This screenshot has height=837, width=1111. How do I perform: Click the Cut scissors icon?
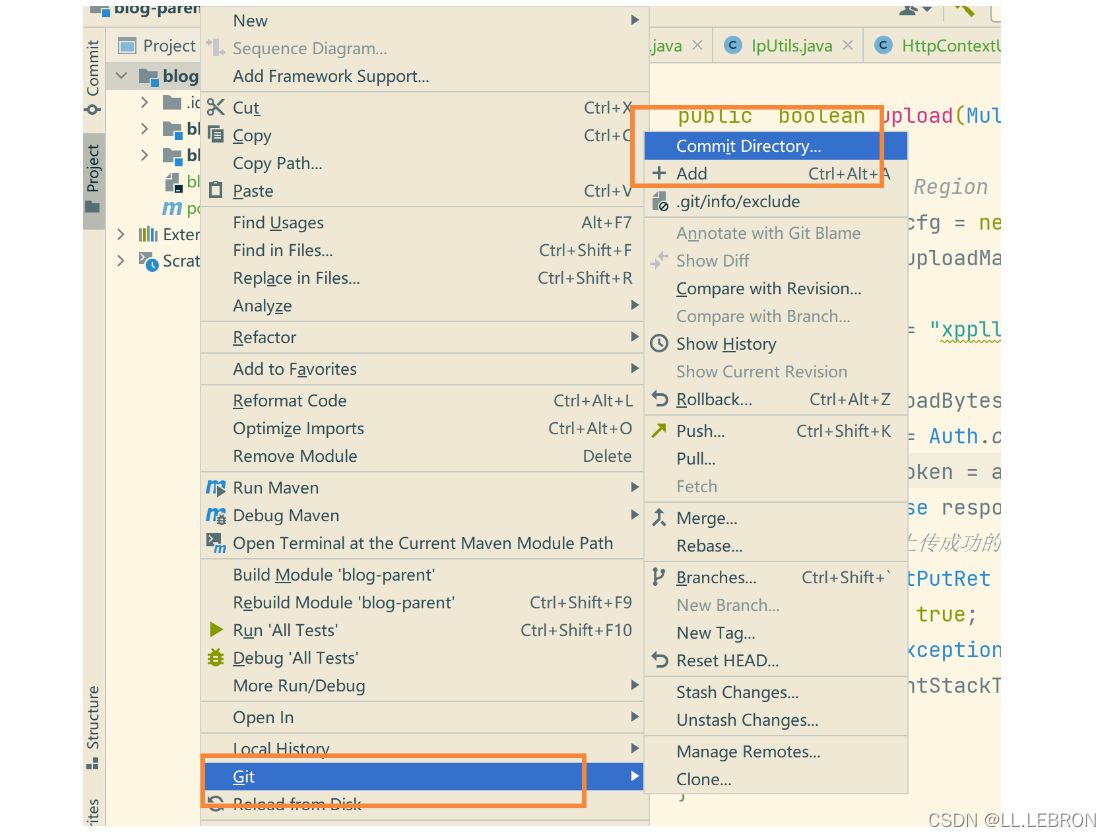pyautogui.click(x=216, y=107)
